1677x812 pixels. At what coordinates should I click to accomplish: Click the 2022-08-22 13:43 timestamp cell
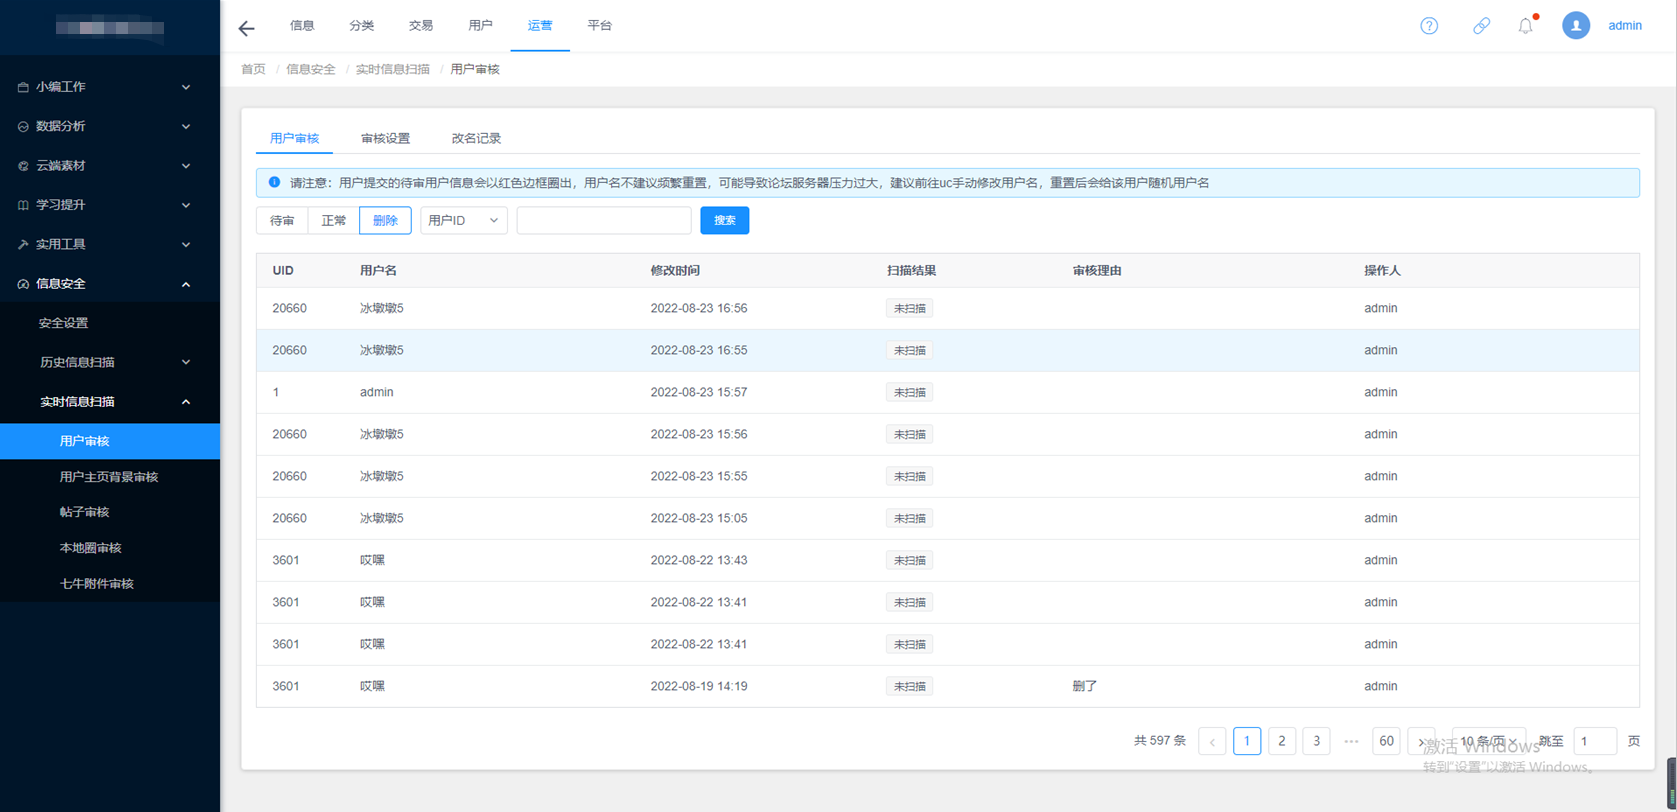click(x=699, y=561)
